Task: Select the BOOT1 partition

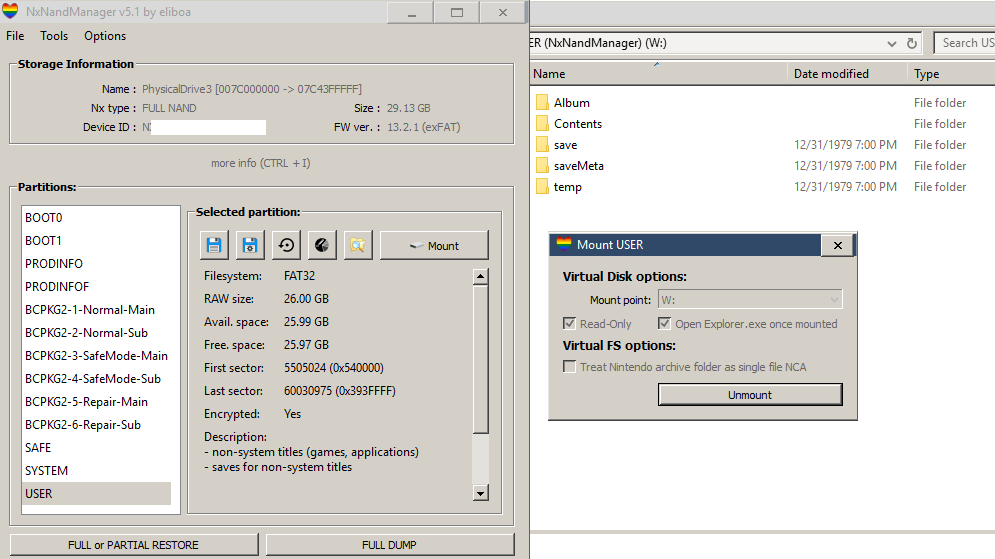Action: [96, 240]
